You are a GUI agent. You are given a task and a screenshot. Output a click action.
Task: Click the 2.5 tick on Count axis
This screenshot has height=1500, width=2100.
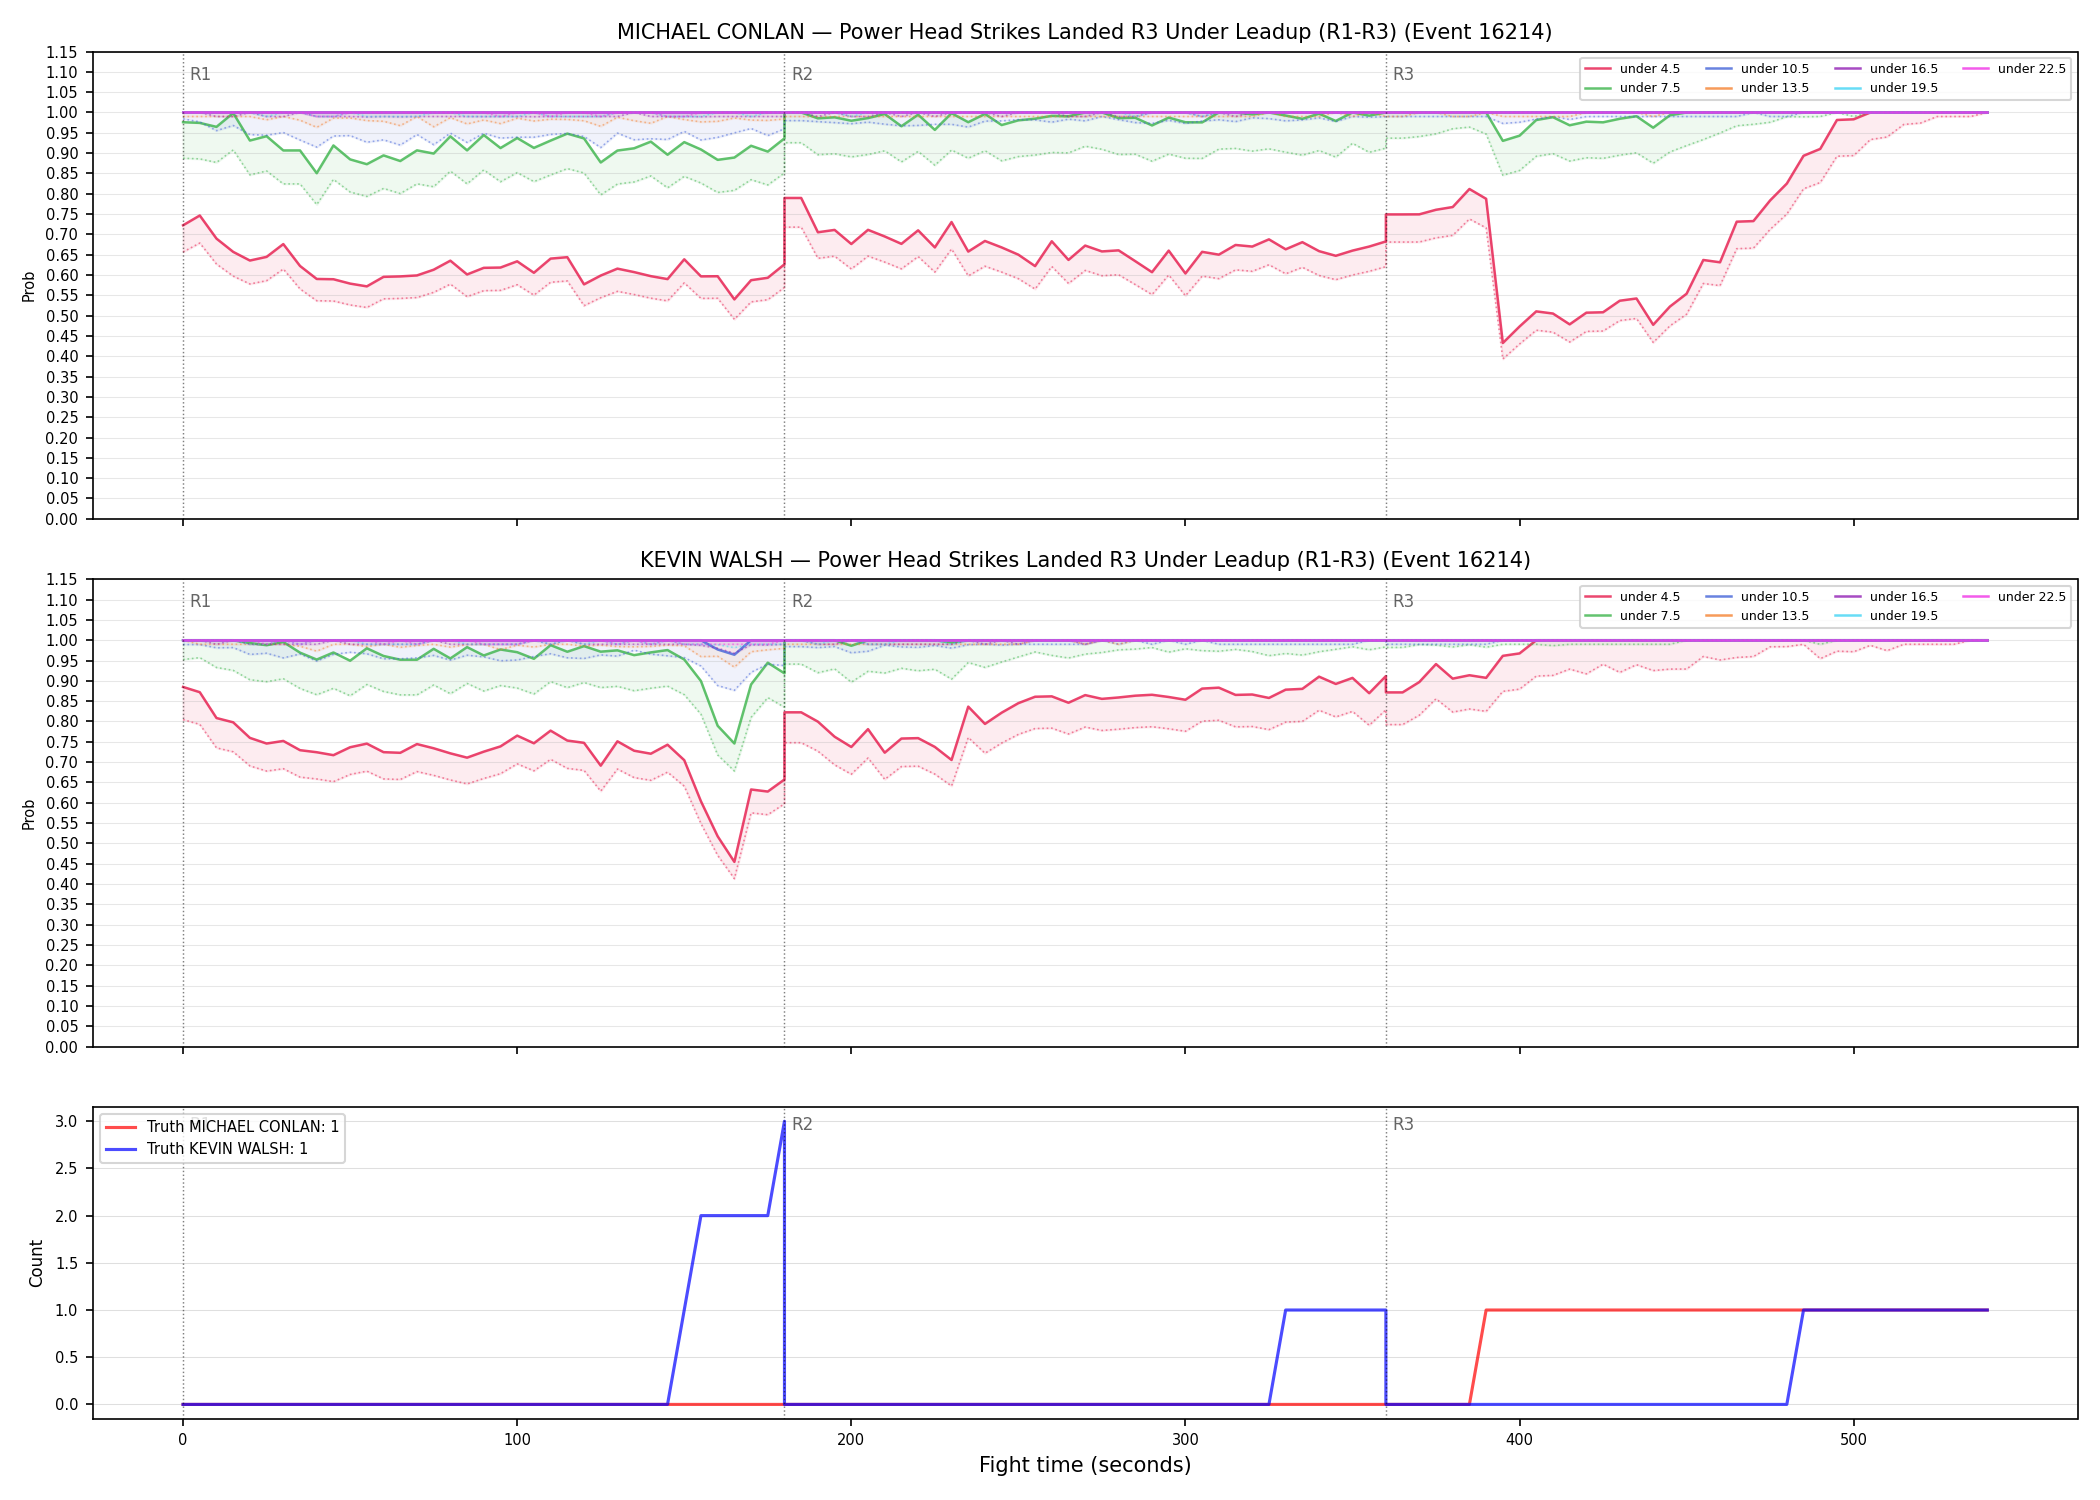[x=67, y=1169]
